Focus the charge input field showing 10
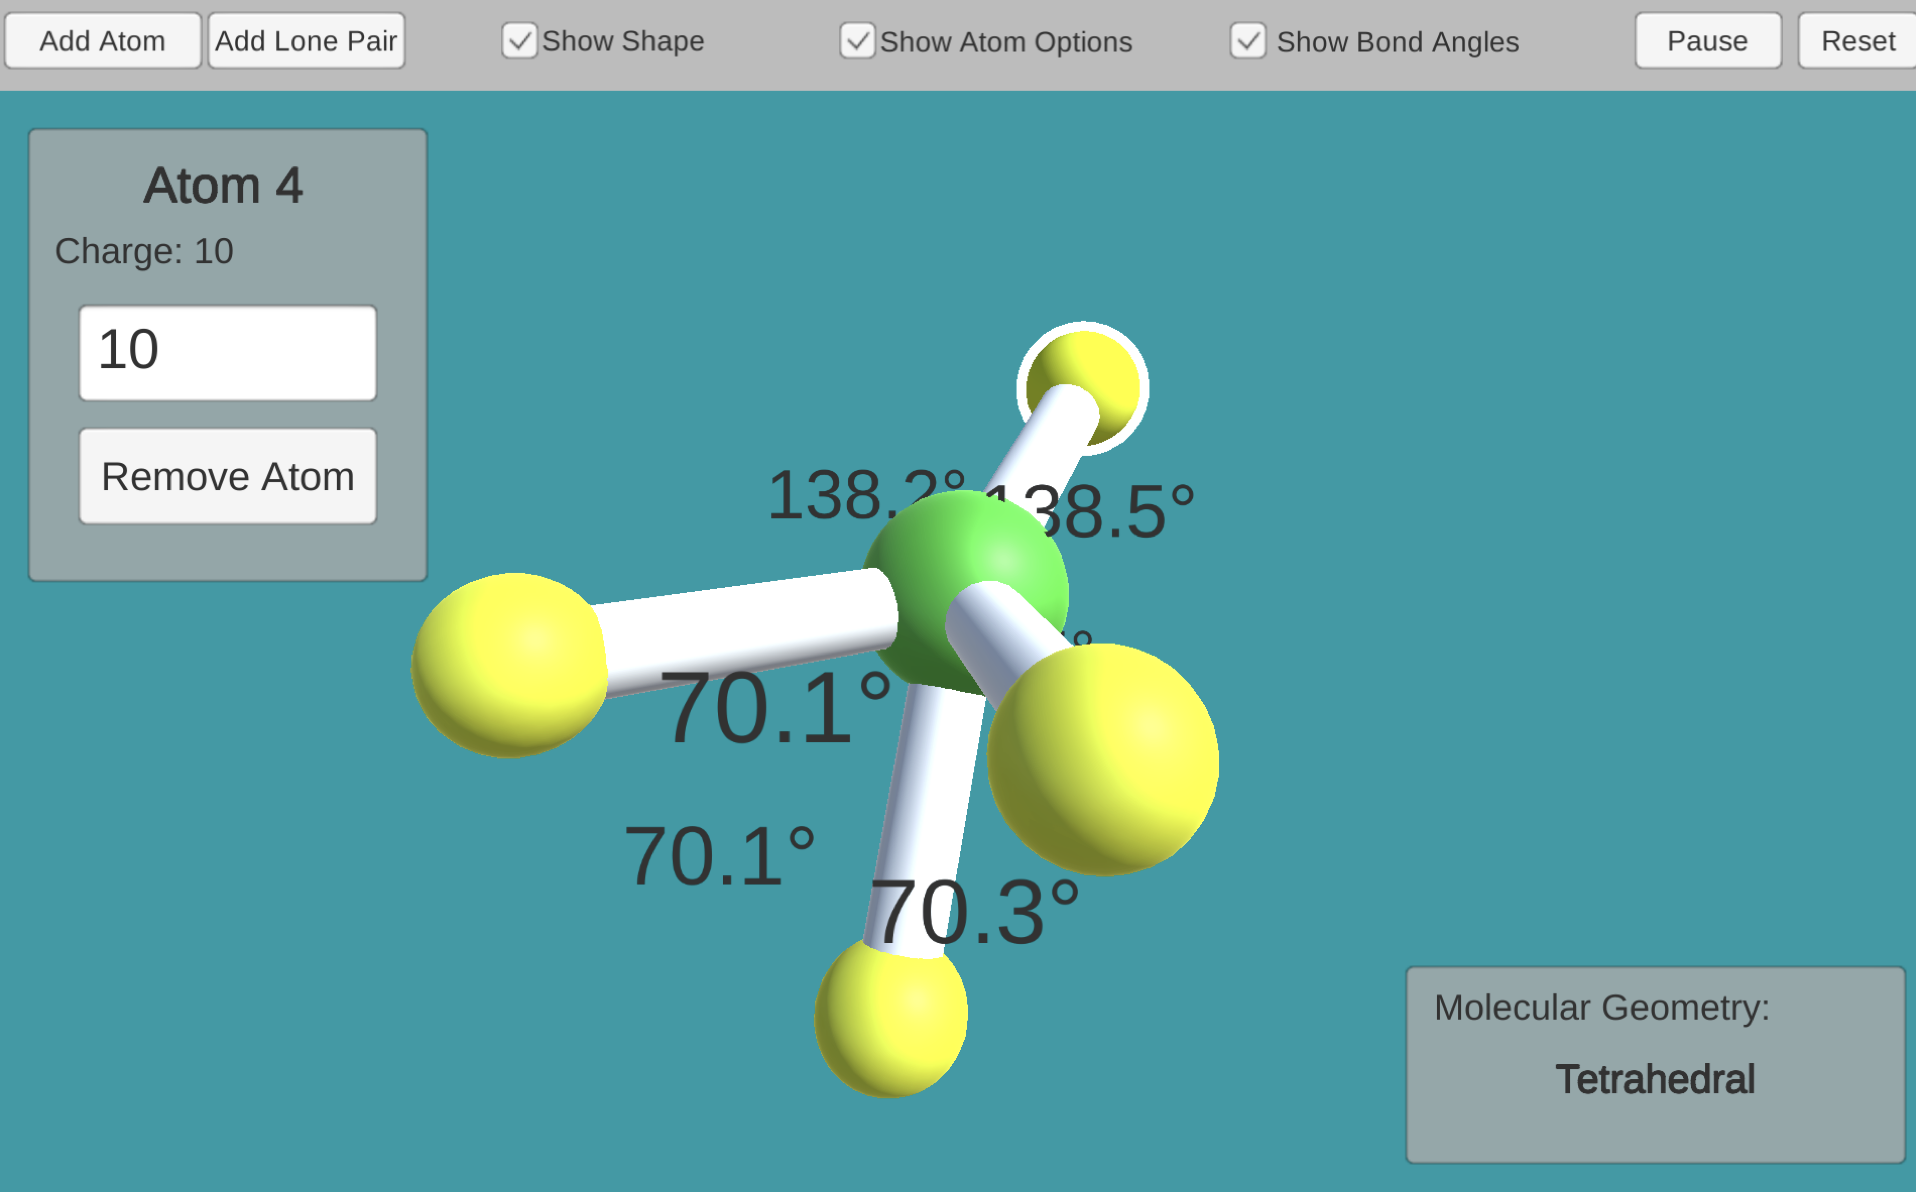Viewport: 1916px width, 1192px height. pyautogui.click(x=228, y=353)
